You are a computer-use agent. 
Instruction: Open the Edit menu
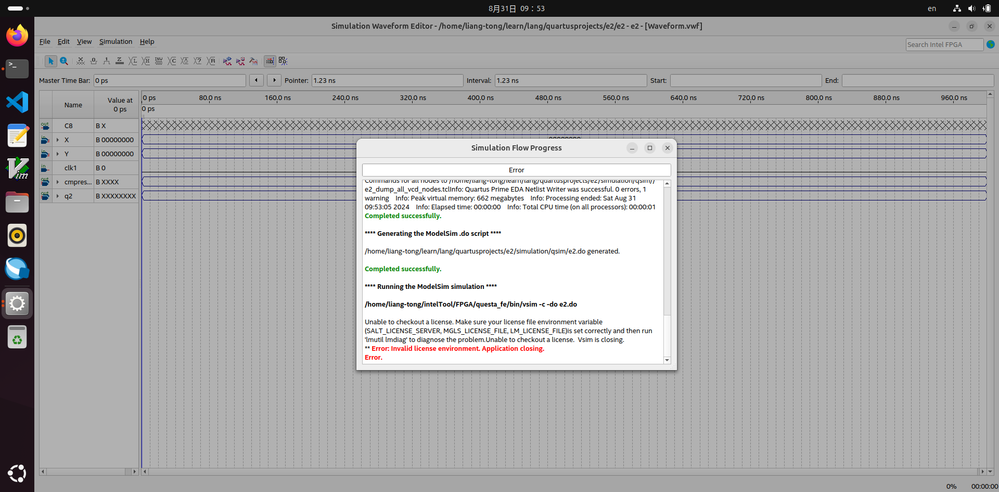pyautogui.click(x=64, y=41)
